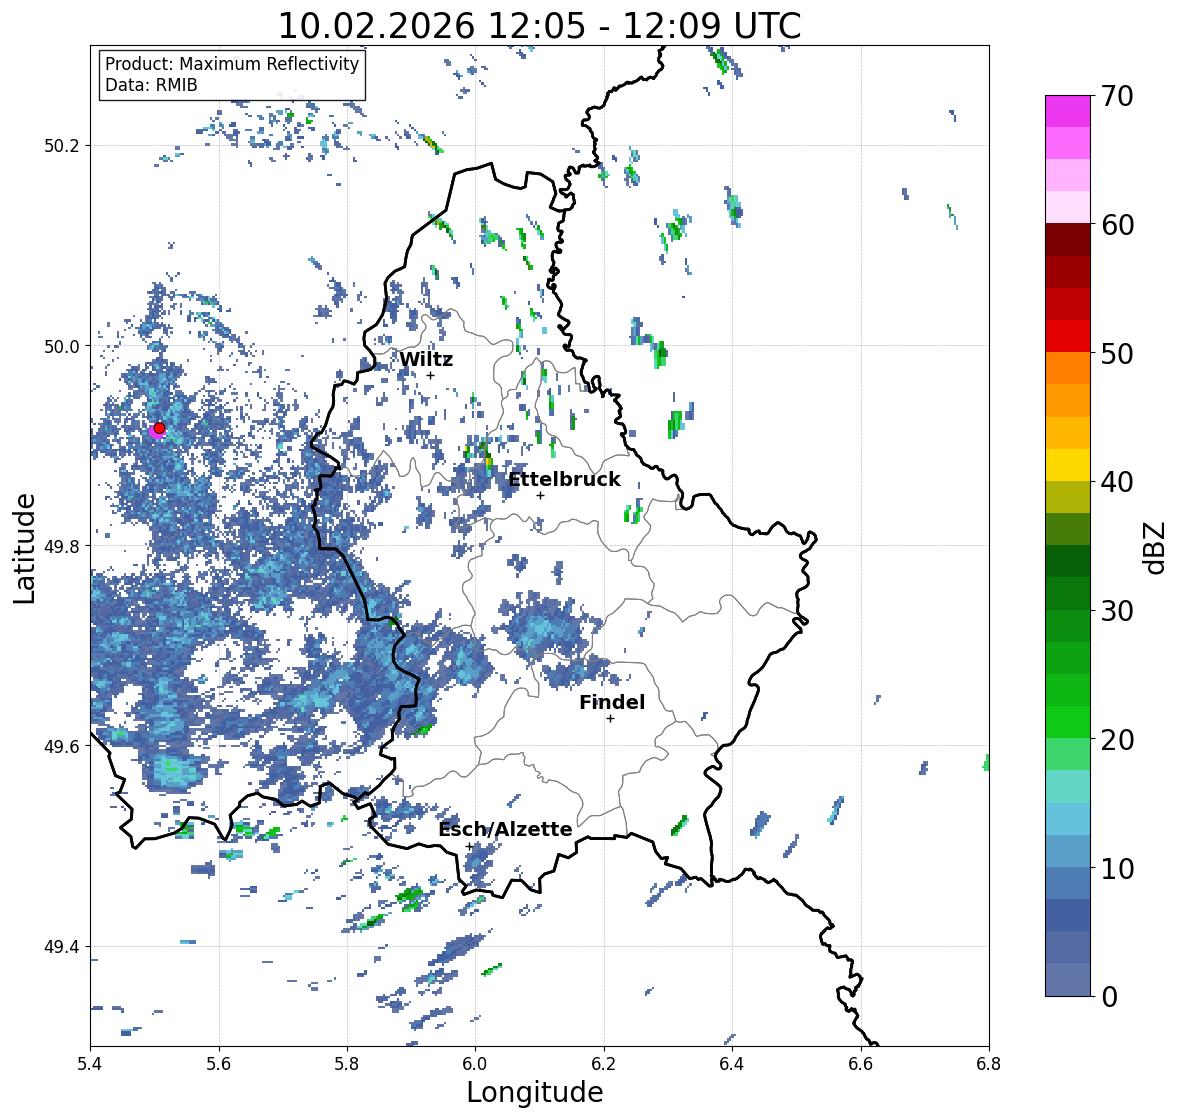1179x1117 pixels.
Task: Click the plus marker below Esch/Alzette
Action: [x=469, y=846]
